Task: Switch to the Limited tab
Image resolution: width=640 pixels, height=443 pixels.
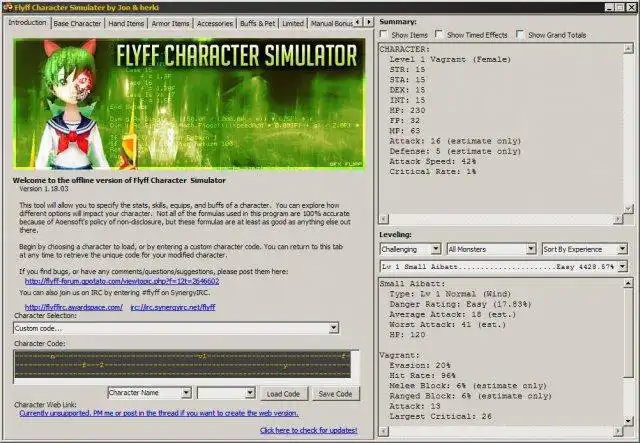Action: click(293, 24)
